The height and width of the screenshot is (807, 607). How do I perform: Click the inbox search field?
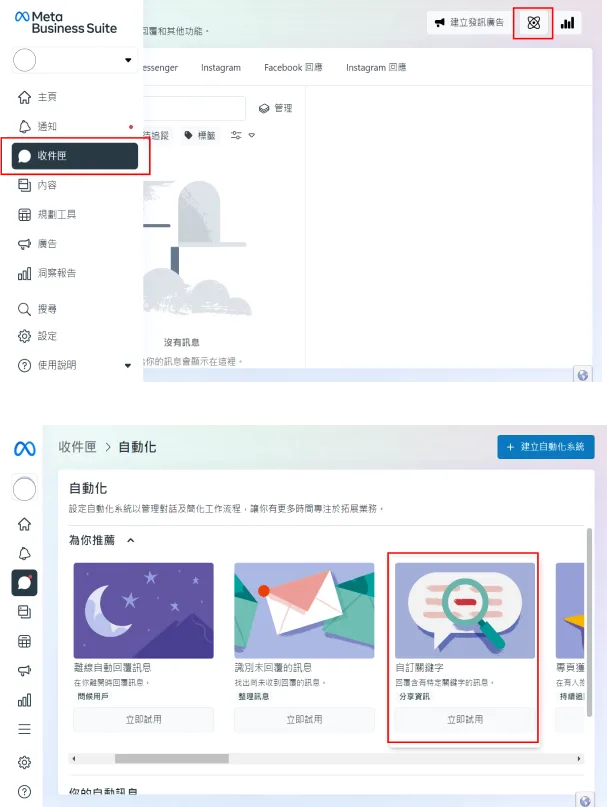pyautogui.click(x=194, y=108)
